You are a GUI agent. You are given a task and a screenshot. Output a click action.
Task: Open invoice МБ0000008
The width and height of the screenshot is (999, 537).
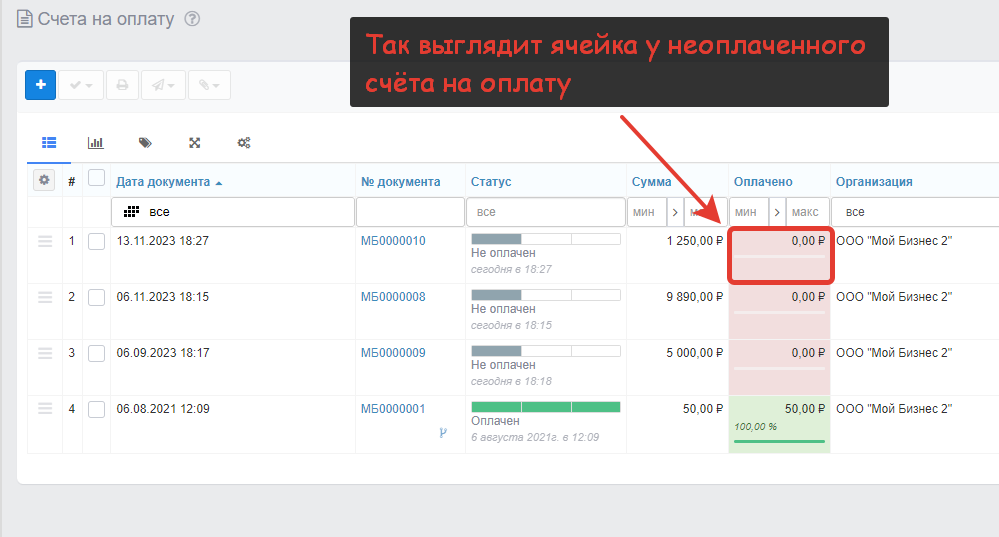point(393,297)
